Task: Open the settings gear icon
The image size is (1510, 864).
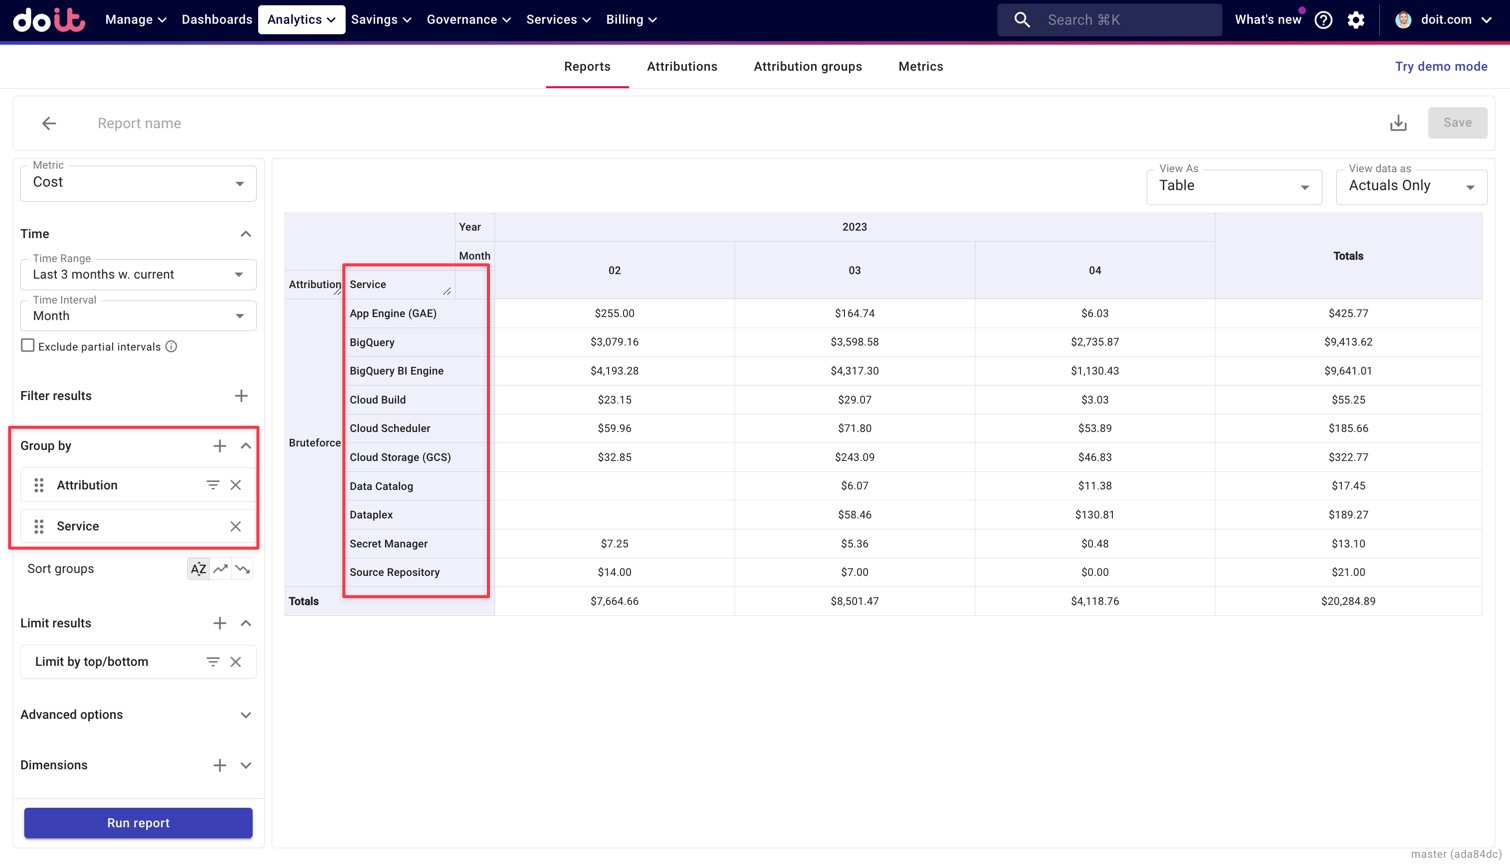Action: click(x=1356, y=20)
